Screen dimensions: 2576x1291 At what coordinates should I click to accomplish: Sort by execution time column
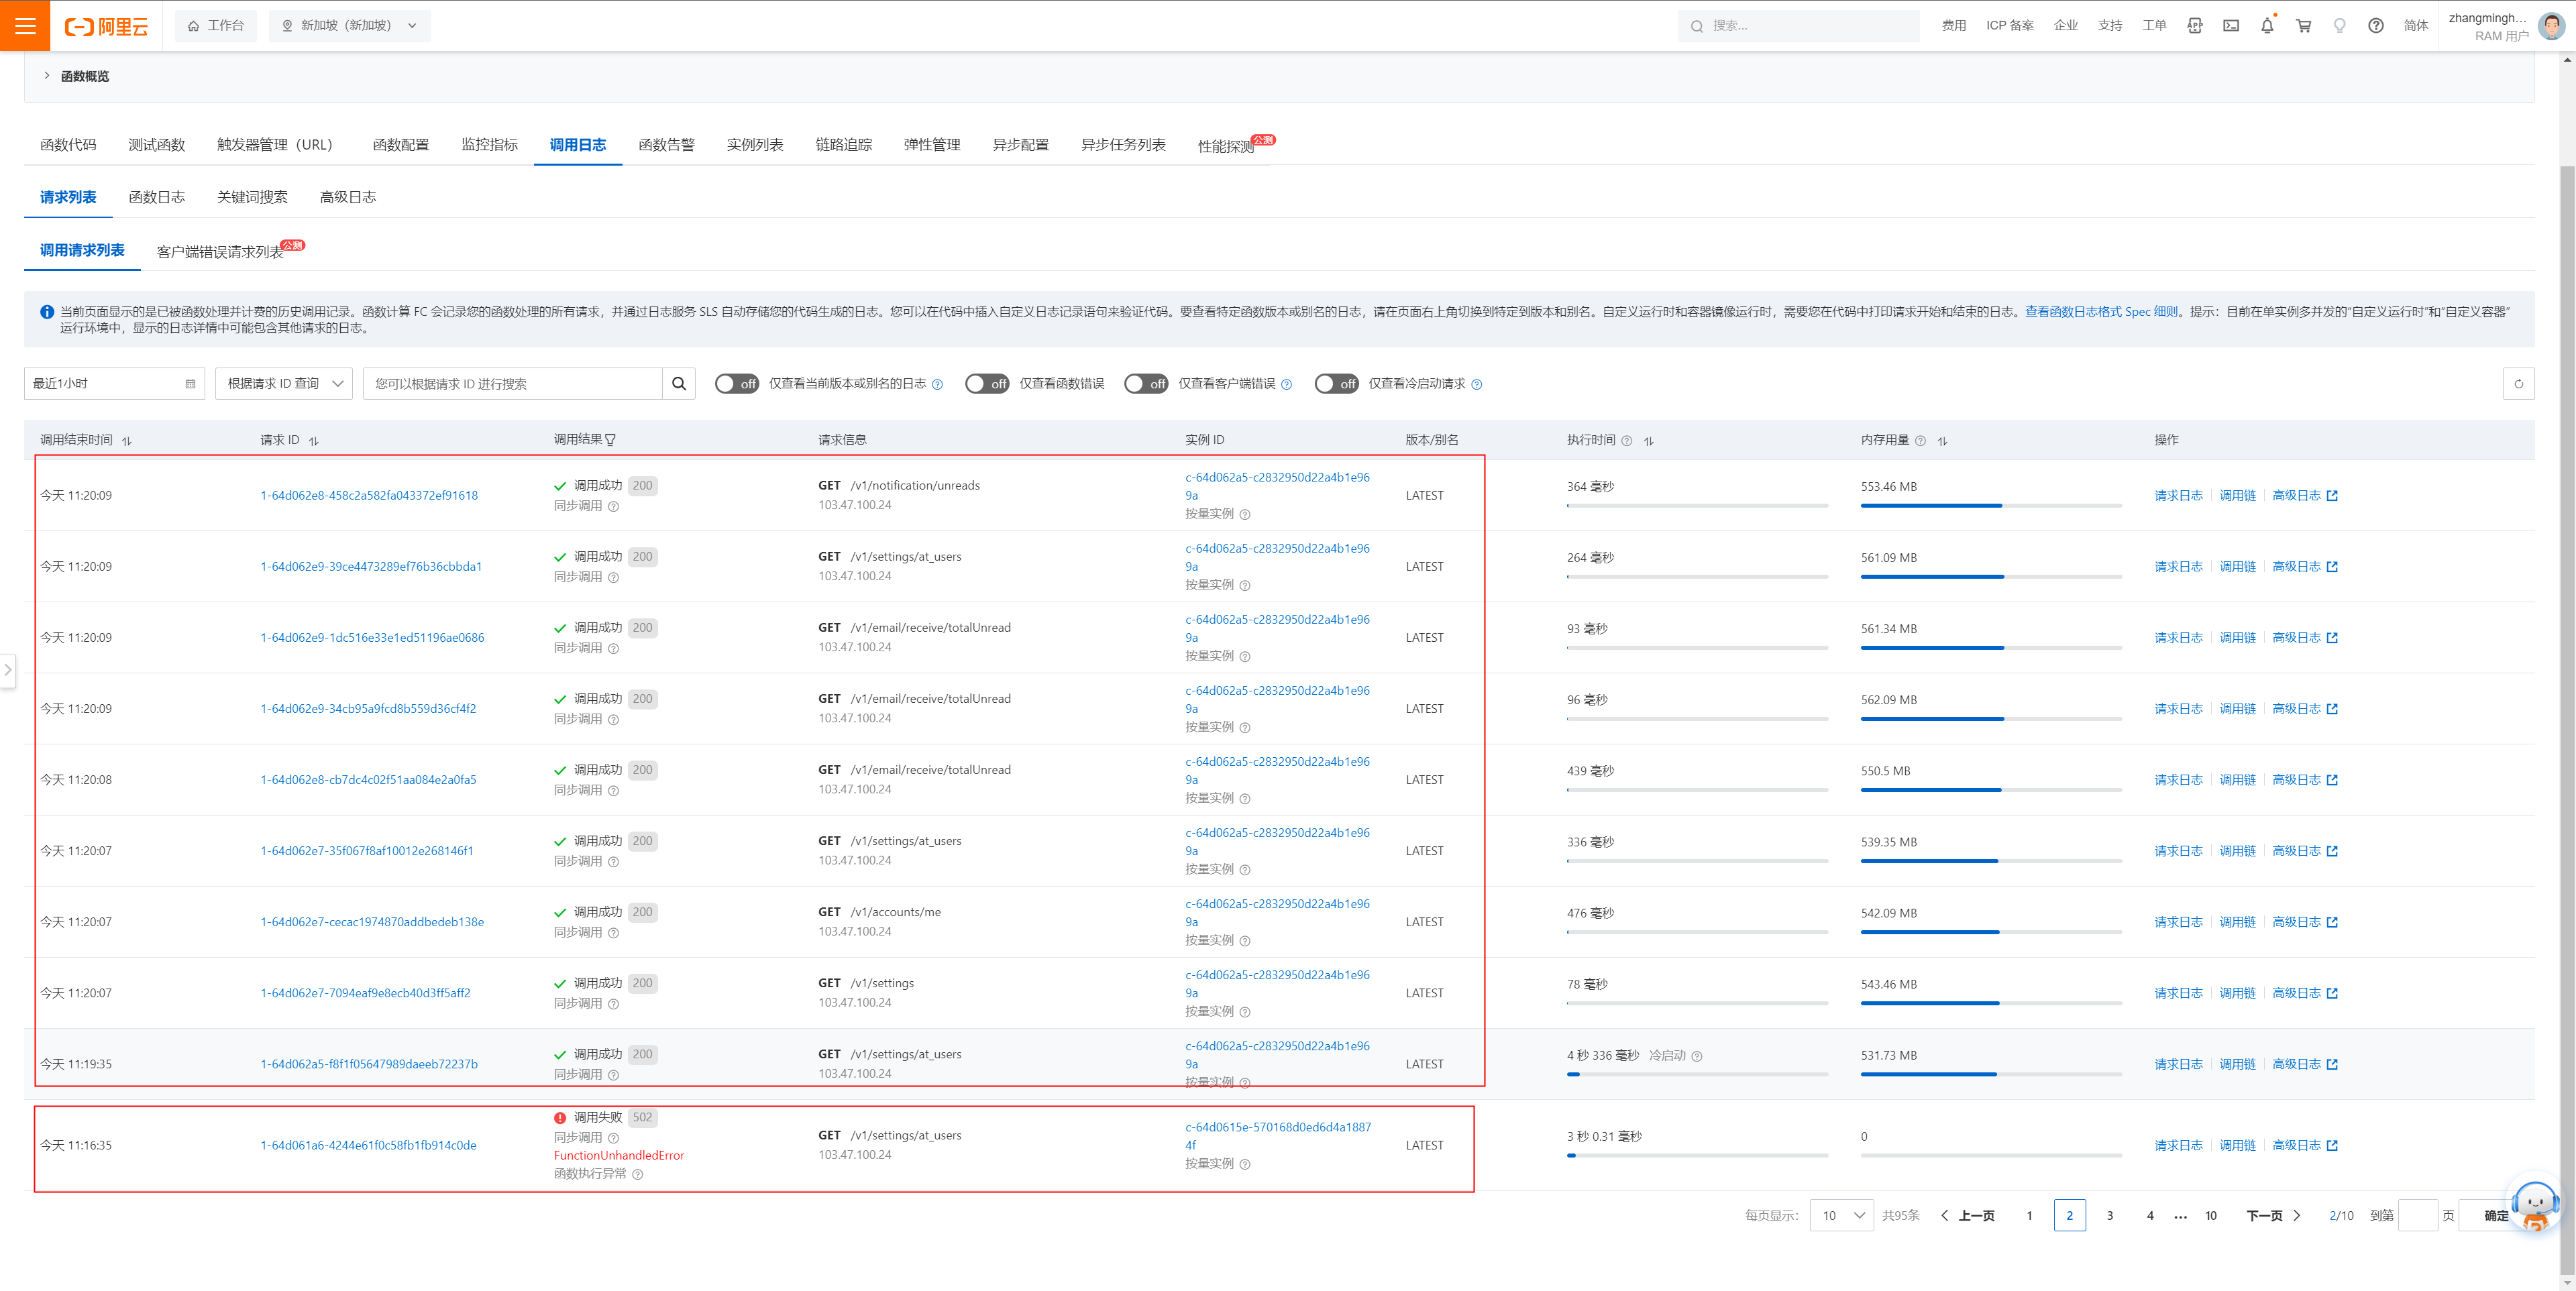[1649, 441]
